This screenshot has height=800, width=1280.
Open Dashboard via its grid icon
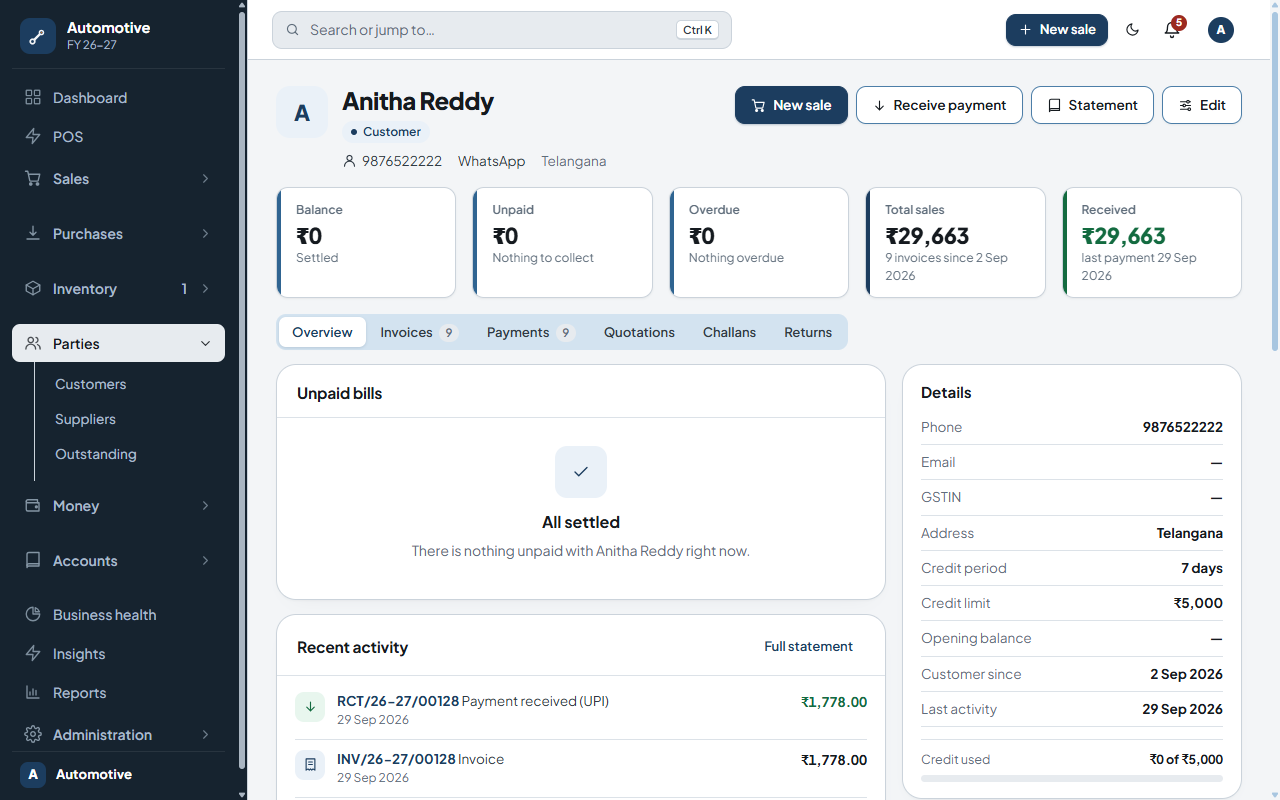click(x=33, y=97)
